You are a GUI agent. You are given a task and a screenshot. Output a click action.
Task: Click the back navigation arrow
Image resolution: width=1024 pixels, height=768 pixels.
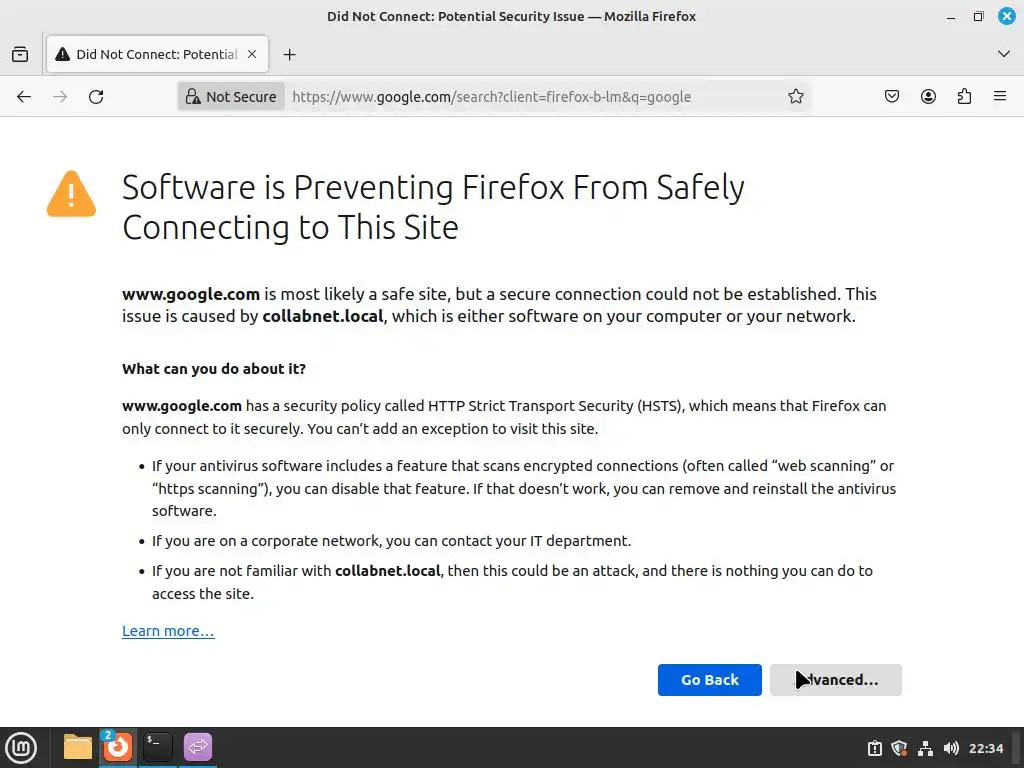24,97
